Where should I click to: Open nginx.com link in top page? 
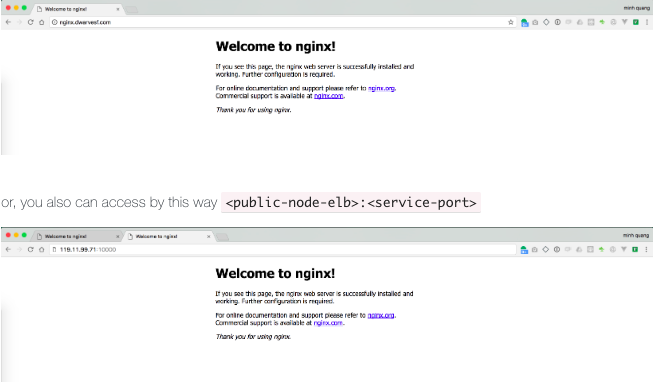point(329,96)
